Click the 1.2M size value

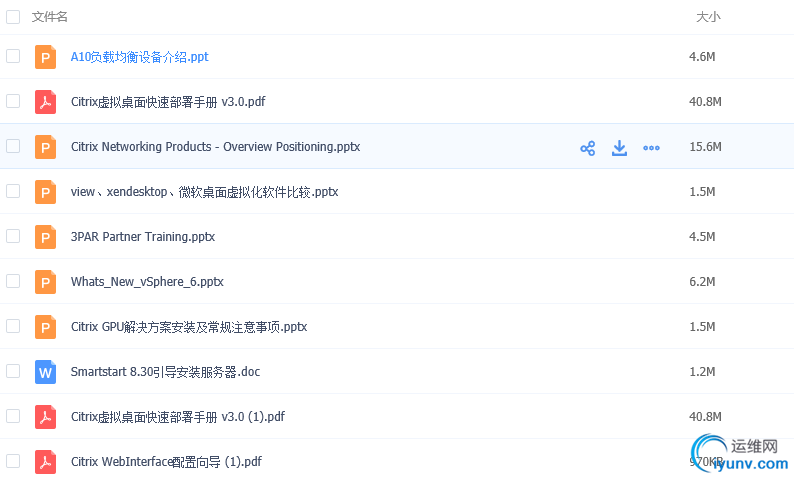click(702, 372)
